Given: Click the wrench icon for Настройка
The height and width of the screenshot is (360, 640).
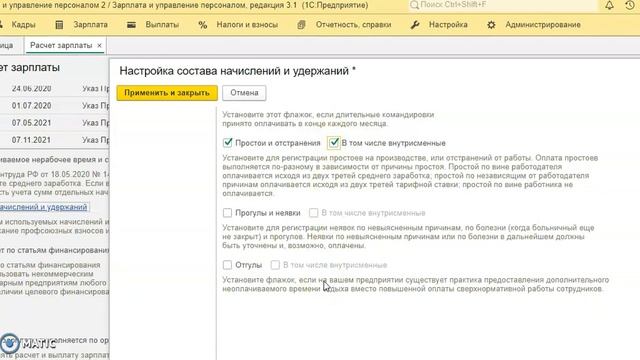Looking at the screenshot, I should click(x=415, y=25).
